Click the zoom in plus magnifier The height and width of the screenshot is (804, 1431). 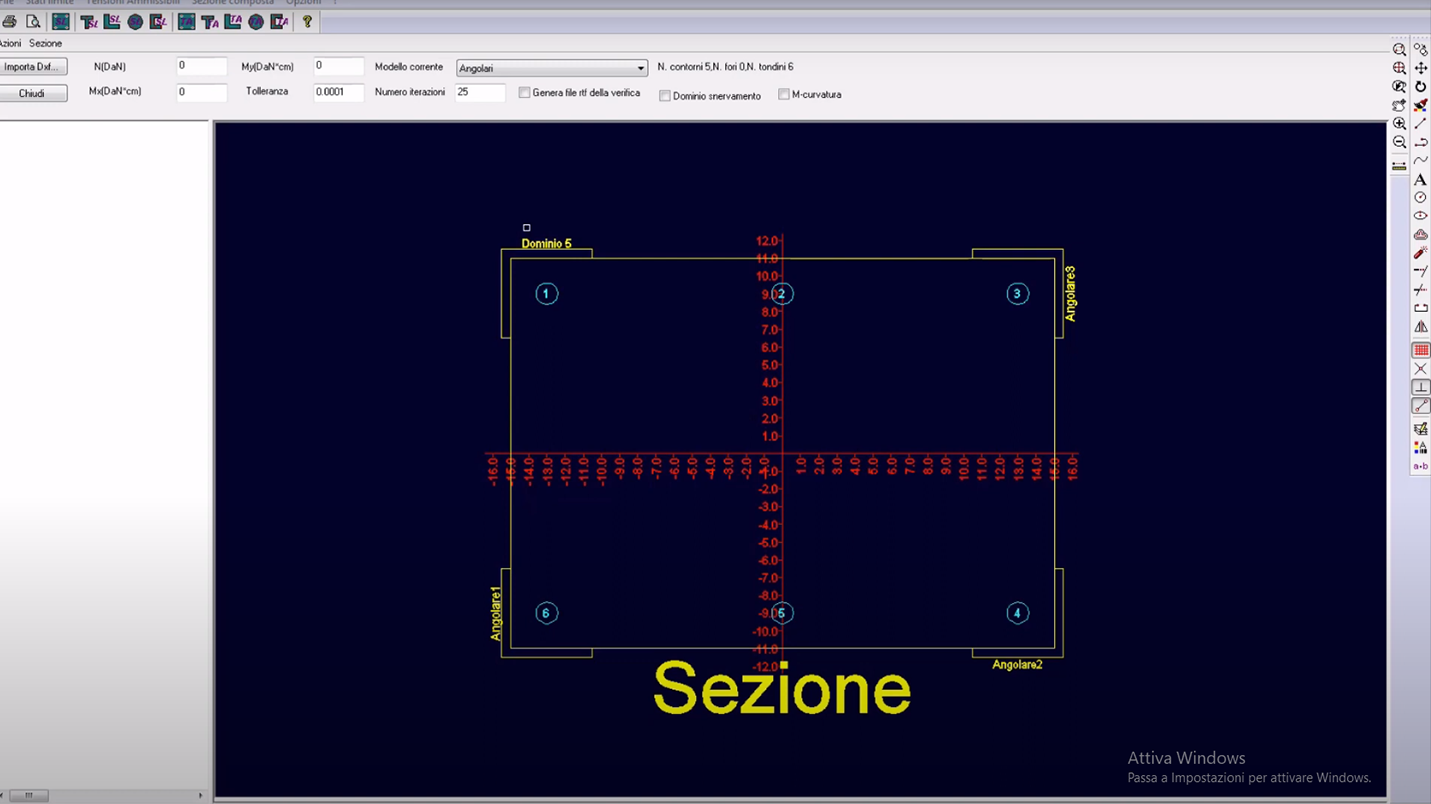coord(1399,124)
